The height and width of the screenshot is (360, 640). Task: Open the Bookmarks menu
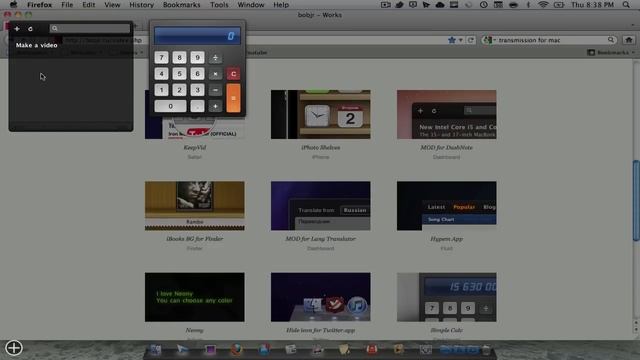(182, 5)
